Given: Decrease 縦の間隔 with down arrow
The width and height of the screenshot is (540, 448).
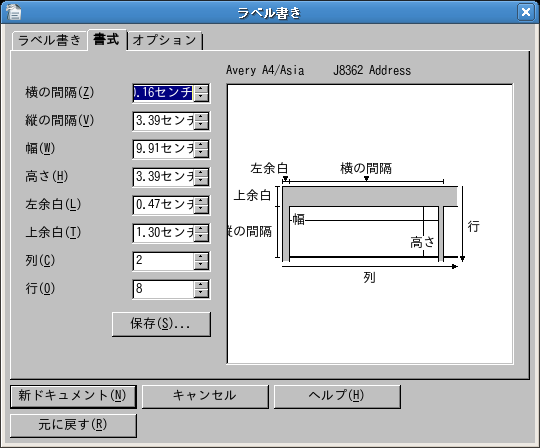Looking at the screenshot, I should pyautogui.click(x=201, y=125).
